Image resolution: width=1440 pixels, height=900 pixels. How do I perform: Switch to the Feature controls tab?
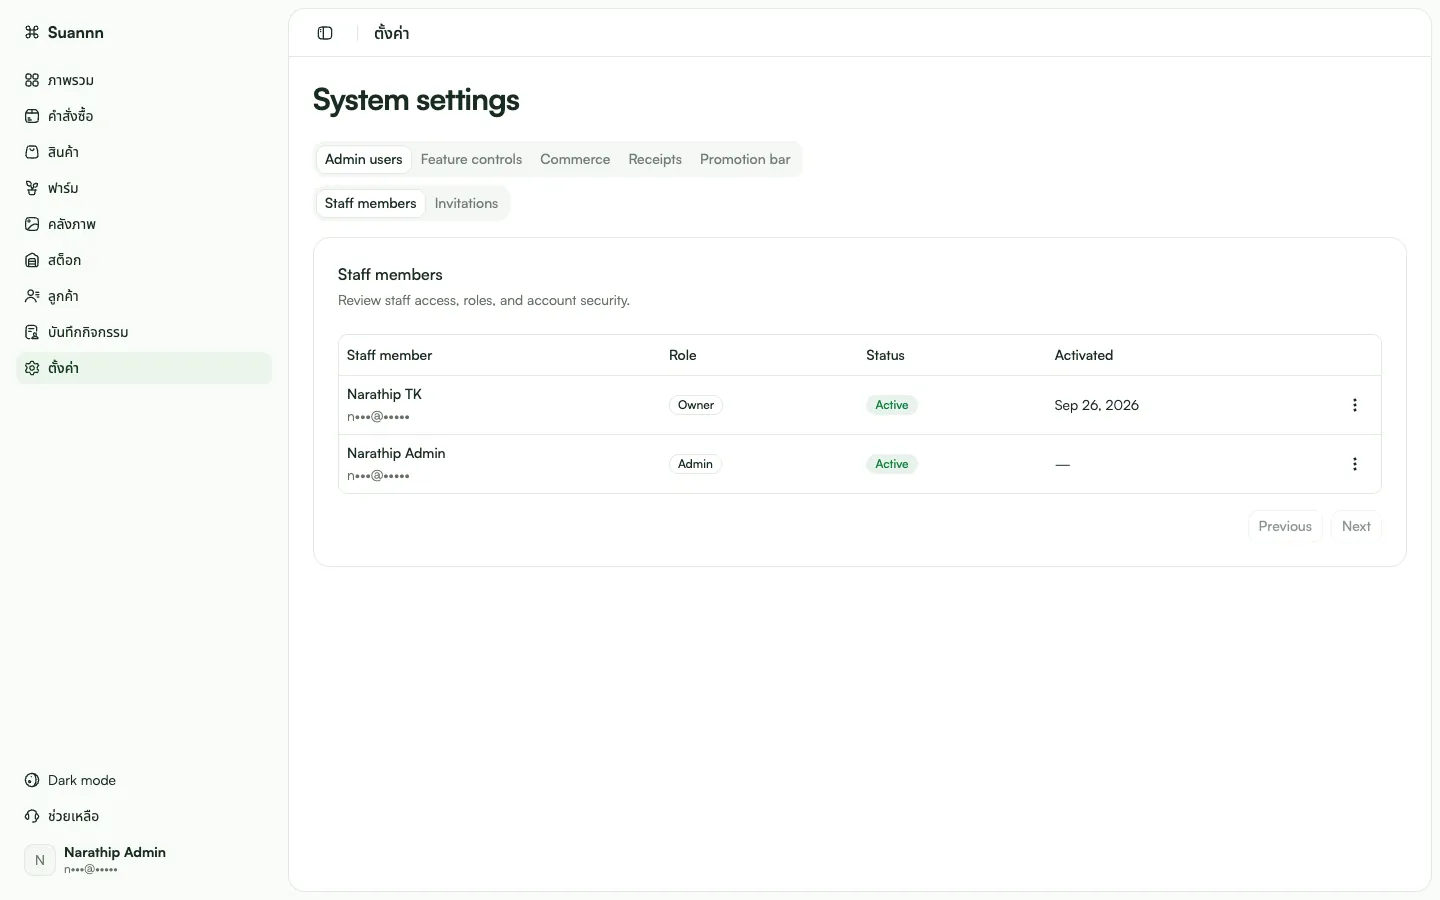471,159
